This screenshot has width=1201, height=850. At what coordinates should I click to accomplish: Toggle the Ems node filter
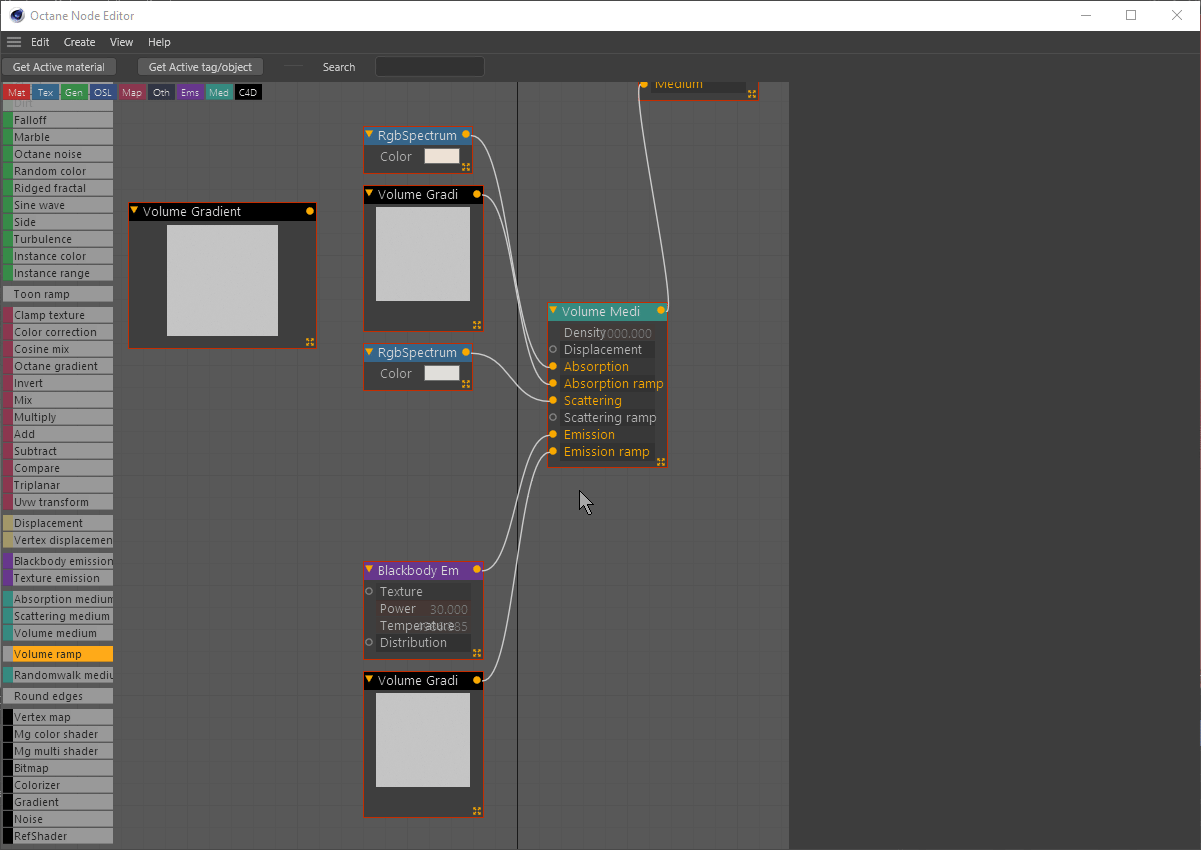tap(190, 92)
